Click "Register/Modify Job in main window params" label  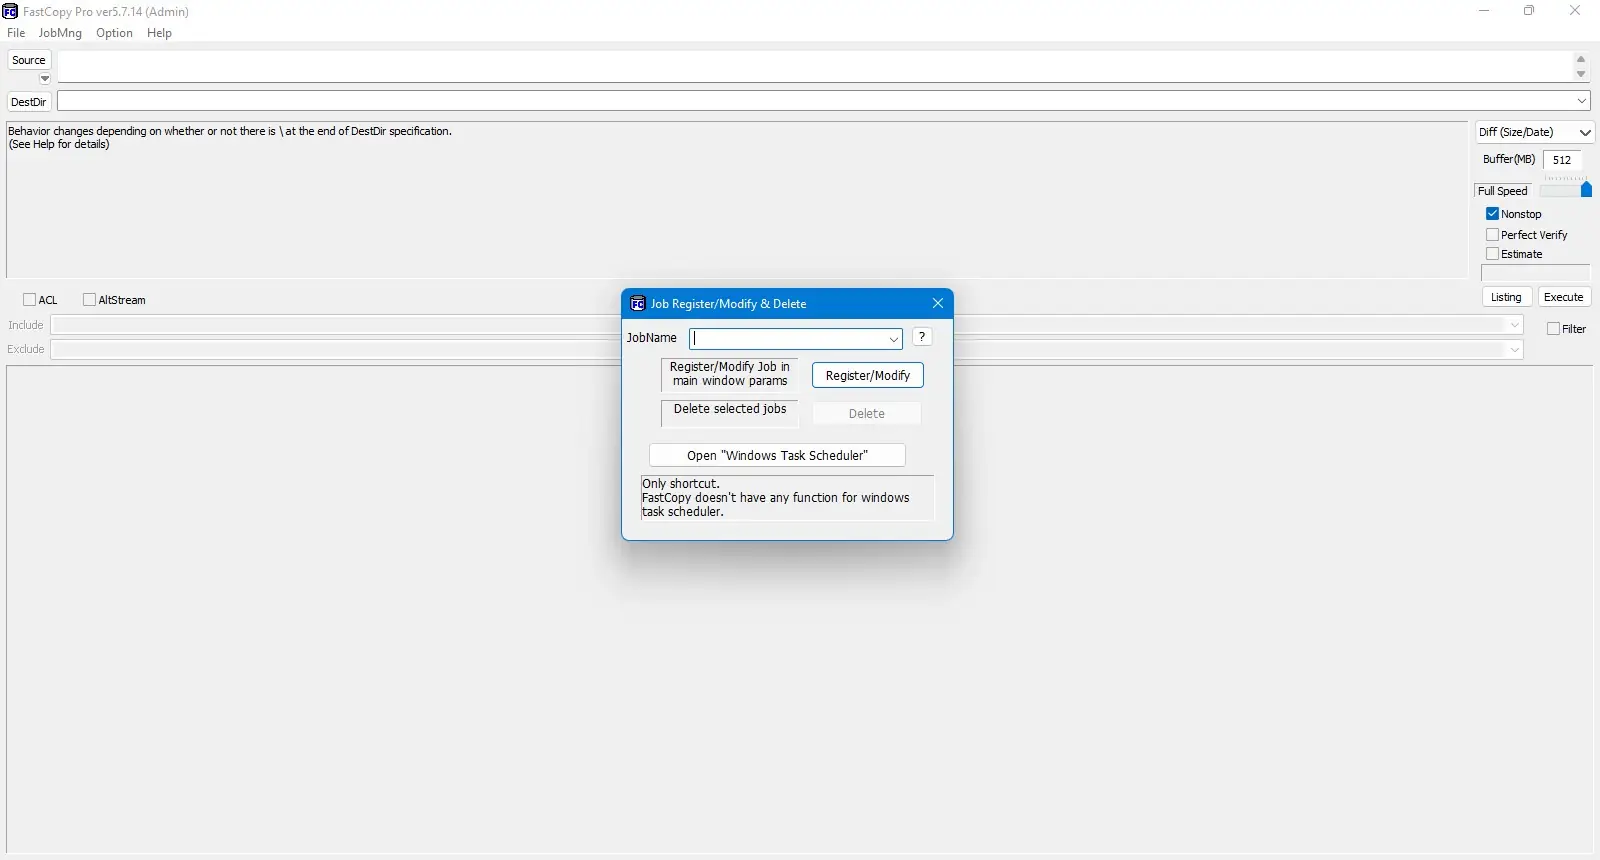pyautogui.click(x=730, y=374)
